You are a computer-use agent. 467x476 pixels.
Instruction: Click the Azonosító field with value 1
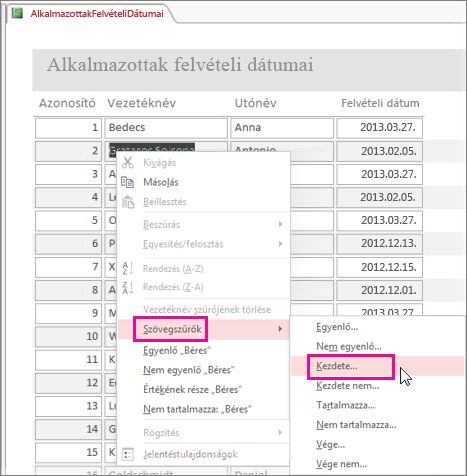pyautogui.click(x=68, y=128)
